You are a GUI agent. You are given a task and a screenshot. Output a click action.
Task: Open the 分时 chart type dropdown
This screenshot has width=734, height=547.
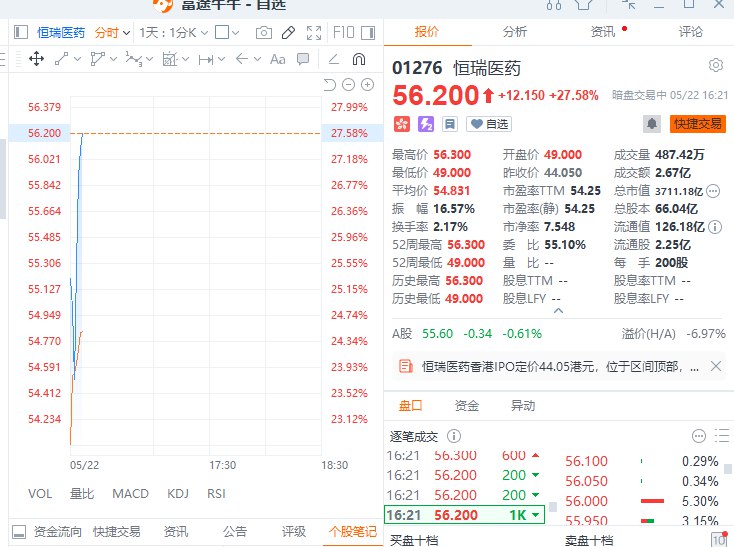pyautogui.click(x=112, y=33)
